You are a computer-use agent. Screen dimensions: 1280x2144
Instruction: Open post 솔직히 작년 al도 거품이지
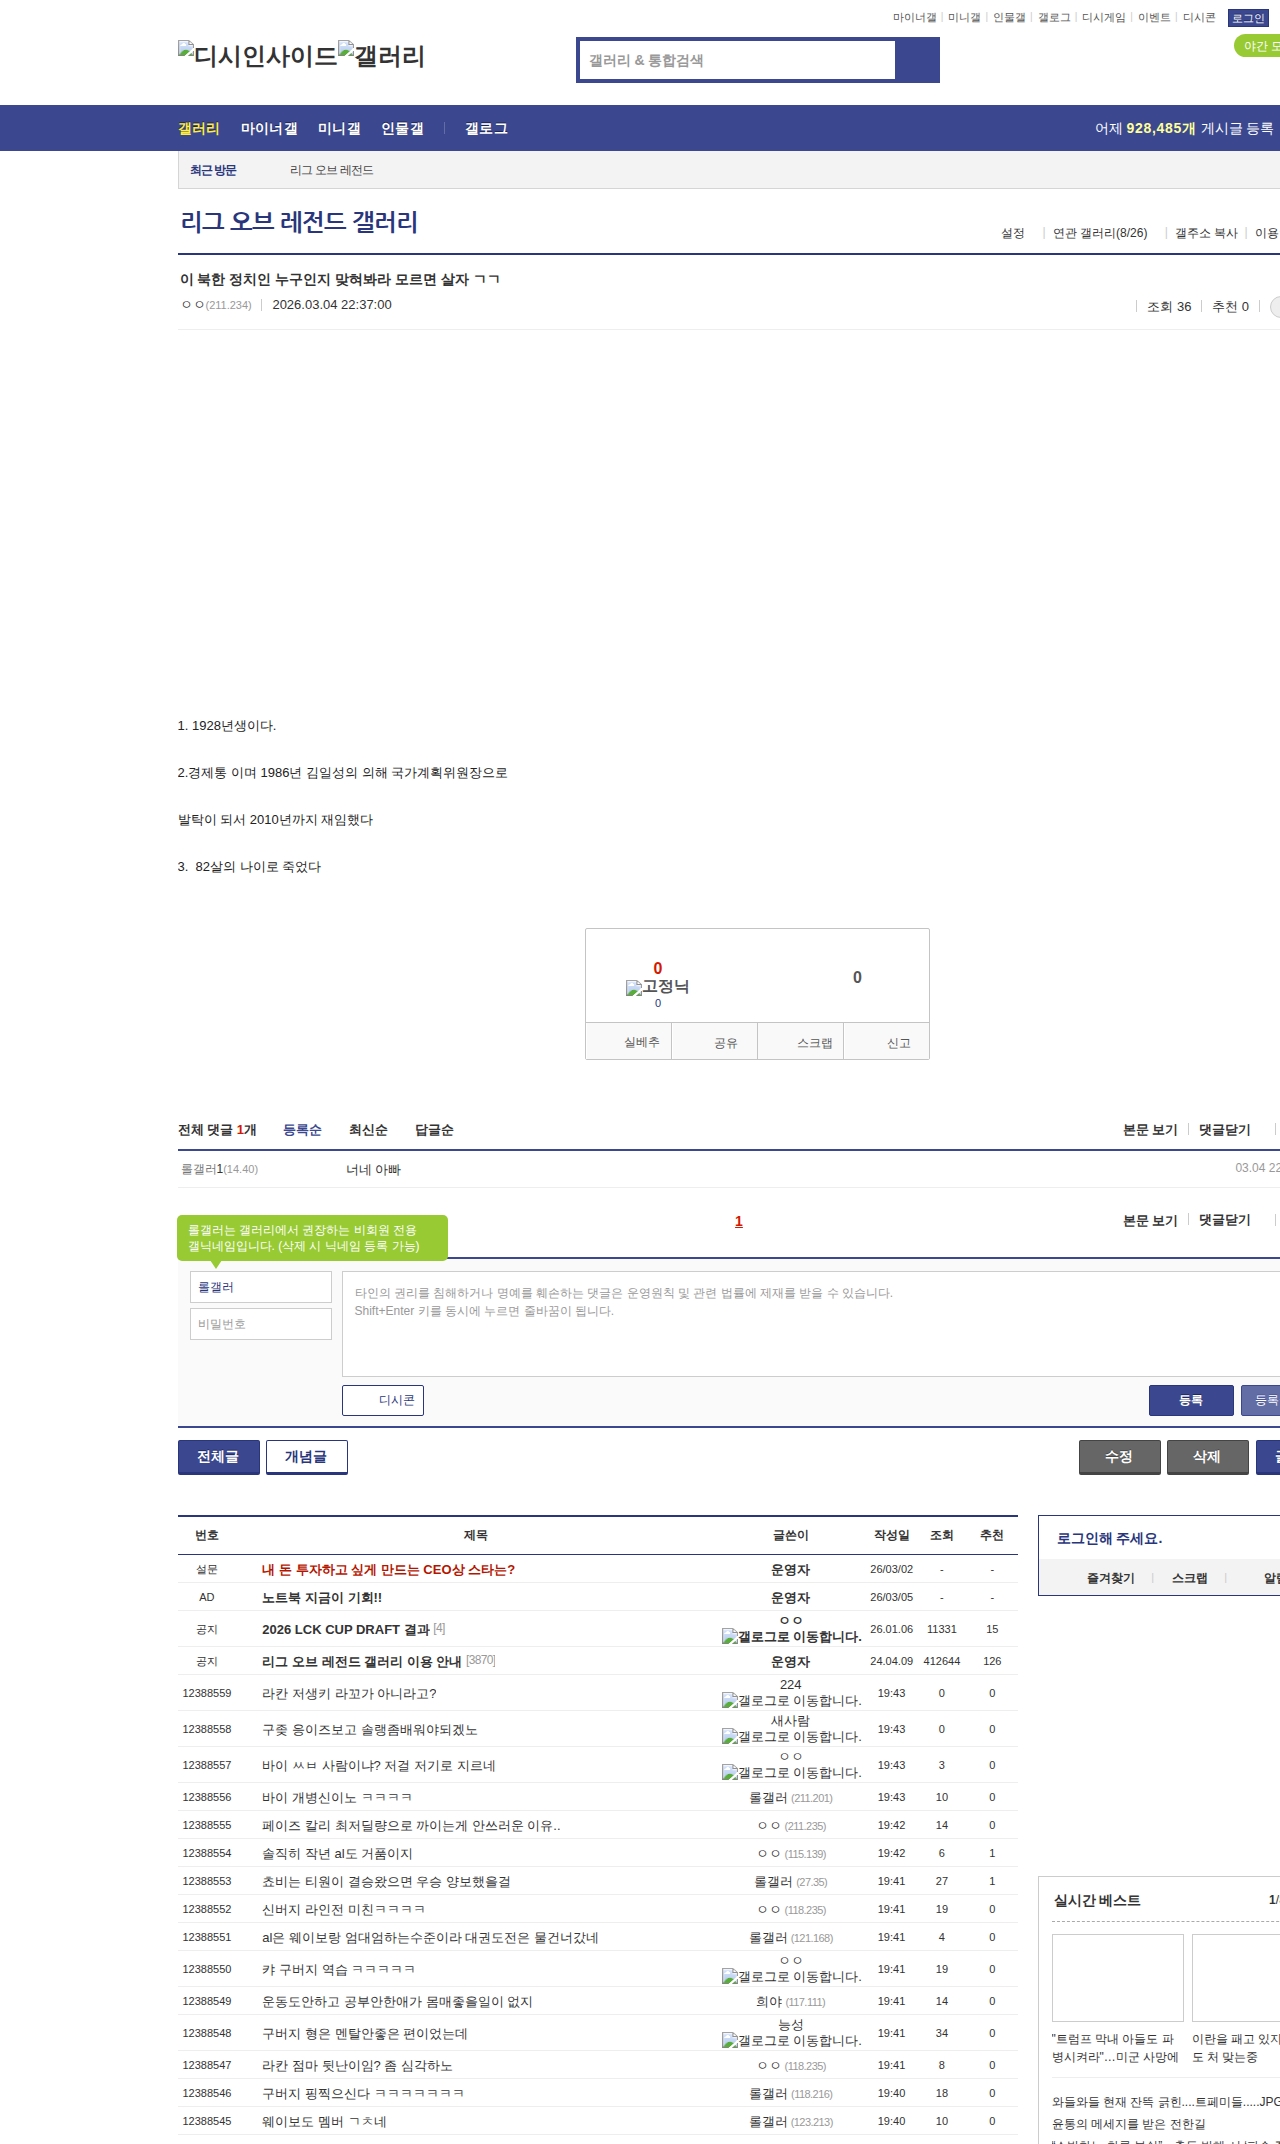pos(337,1854)
